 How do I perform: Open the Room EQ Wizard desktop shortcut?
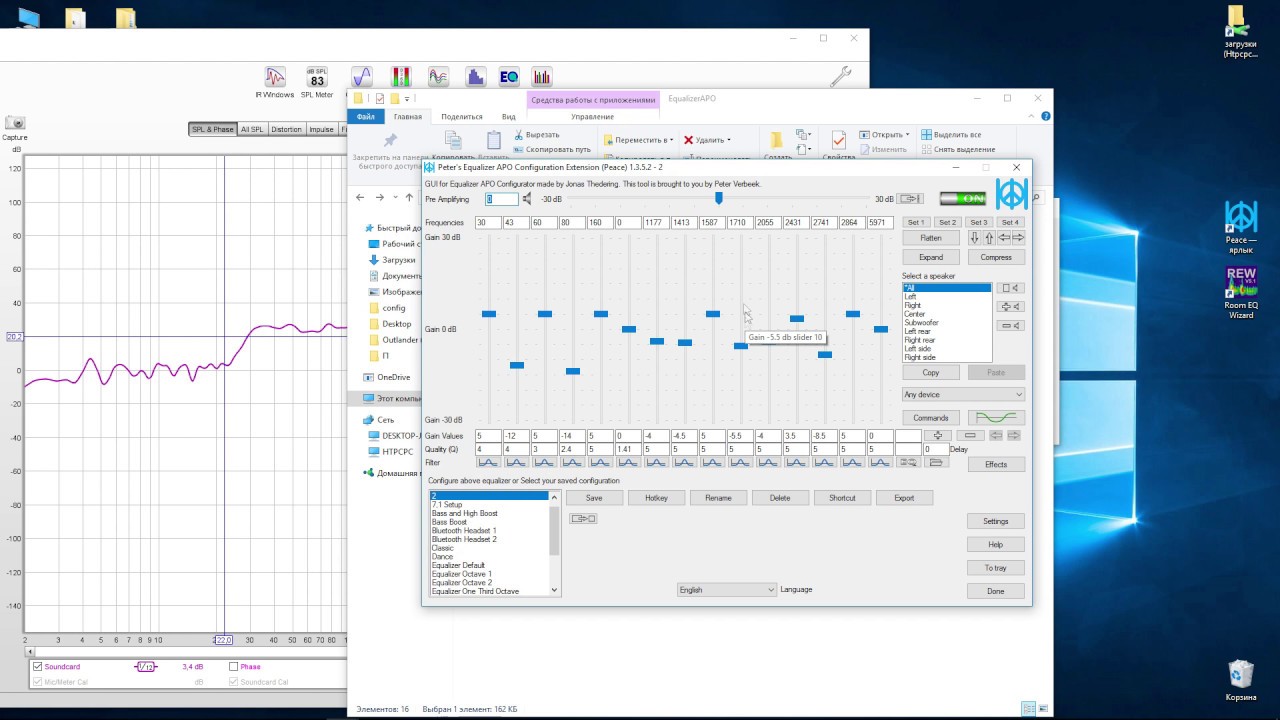click(1241, 292)
